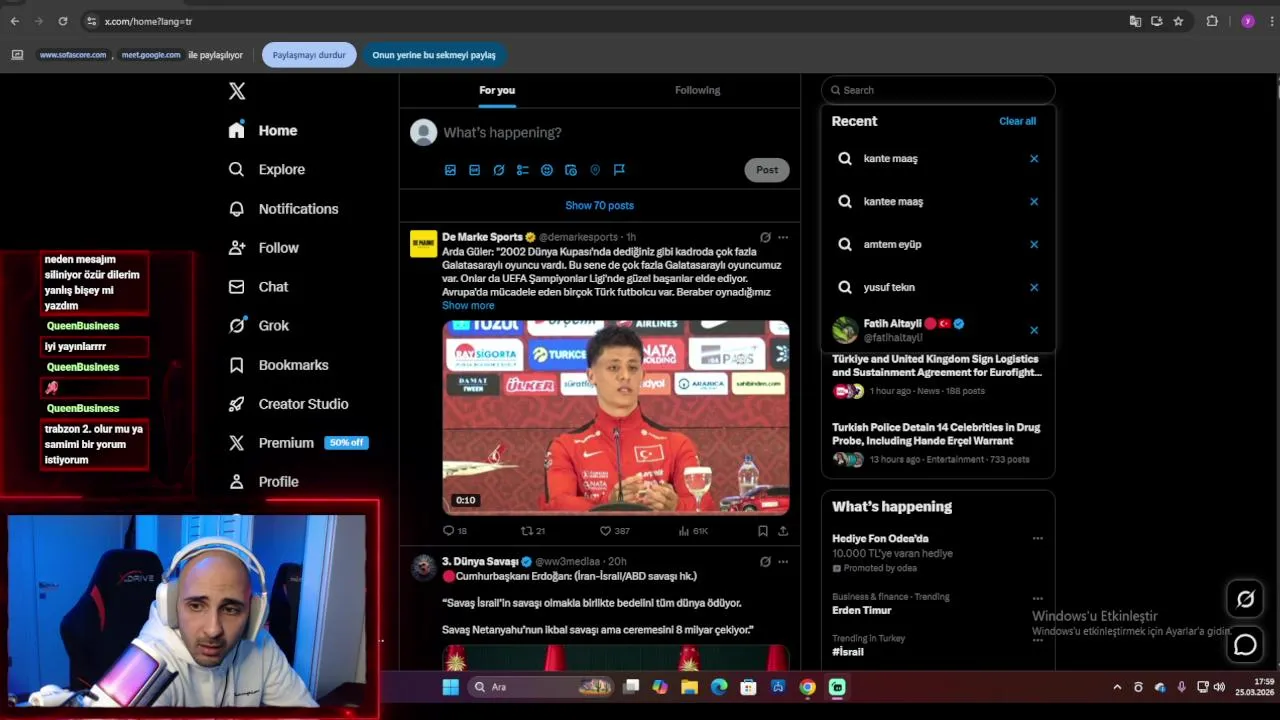This screenshot has height=720, width=1280.
Task: Open Follow in the sidebar
Action: 263,247
